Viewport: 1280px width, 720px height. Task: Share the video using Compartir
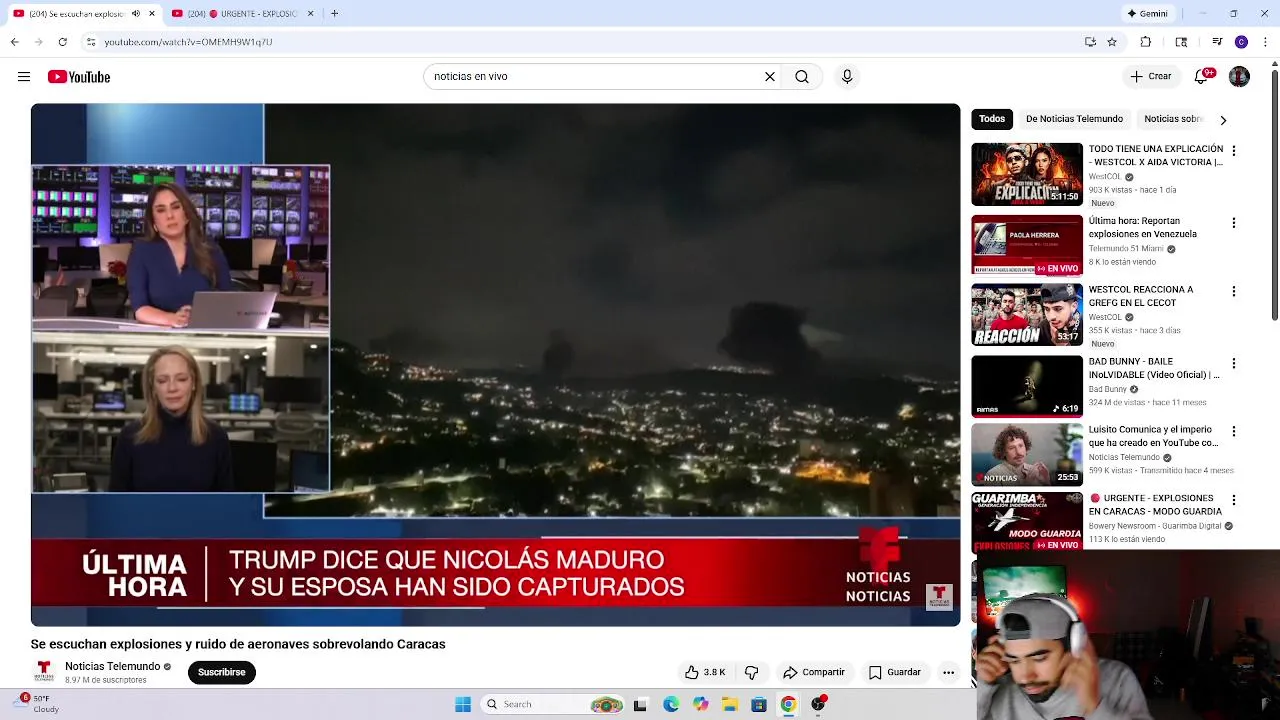pos(814,672)
